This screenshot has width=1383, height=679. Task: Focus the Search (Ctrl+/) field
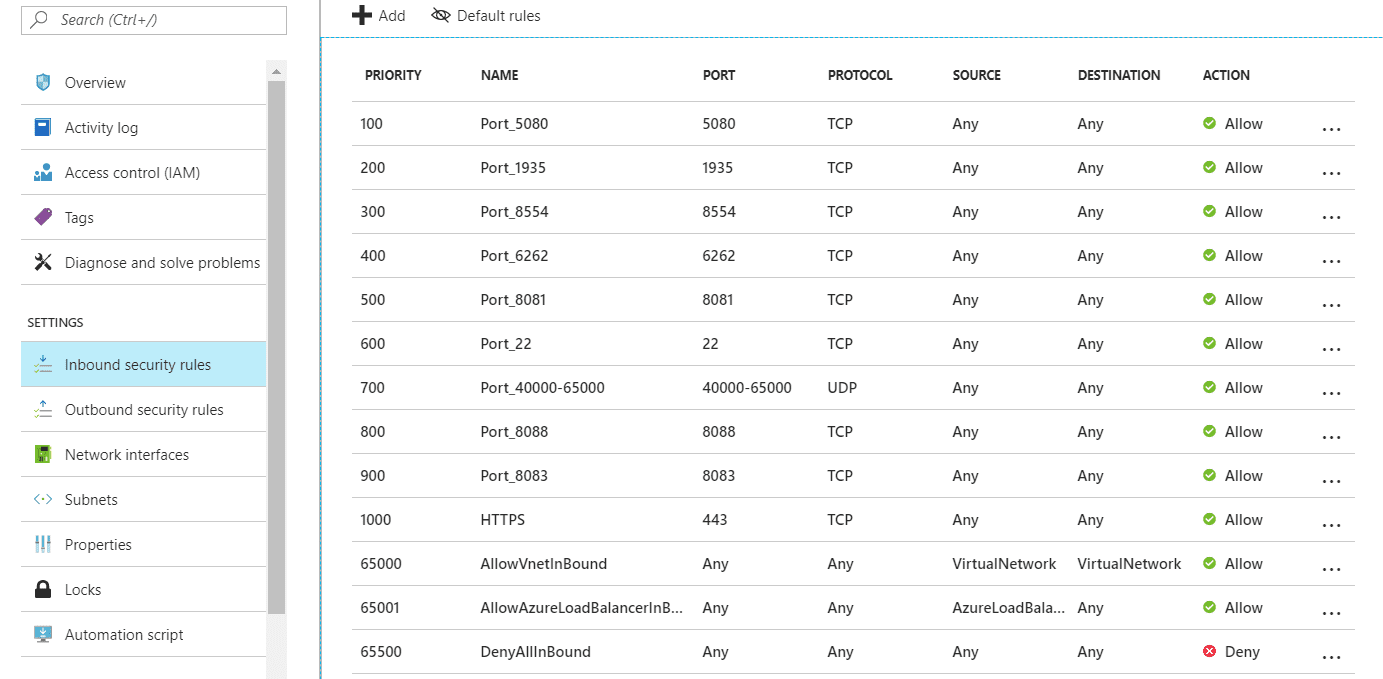(154, 20)
